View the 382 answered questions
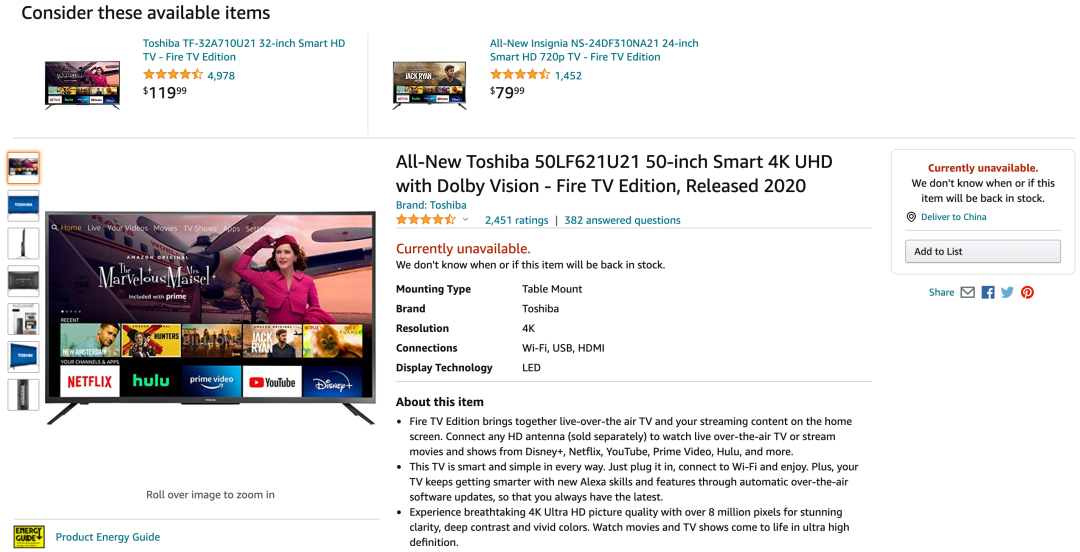 pyautogui.click(x=622, y=220)
